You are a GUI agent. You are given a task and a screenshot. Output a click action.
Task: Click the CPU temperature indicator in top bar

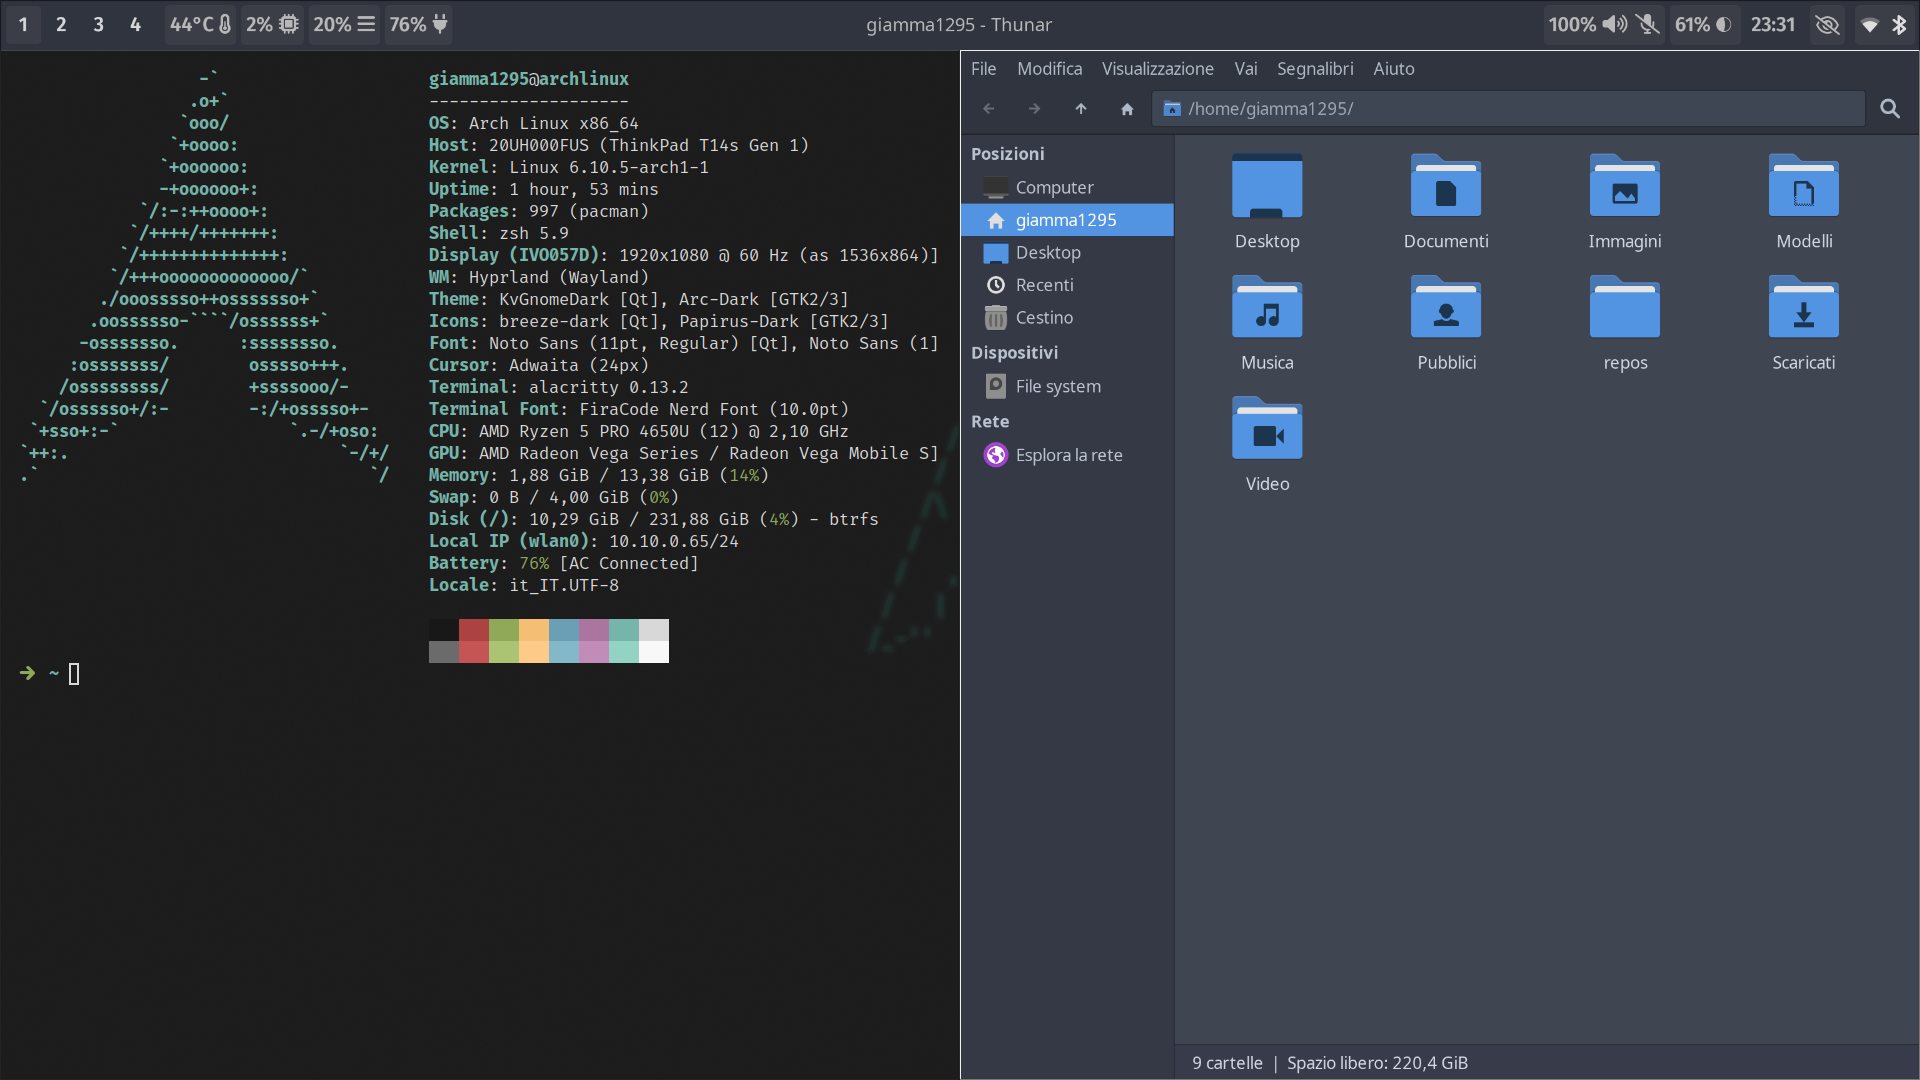pos(201,24)
